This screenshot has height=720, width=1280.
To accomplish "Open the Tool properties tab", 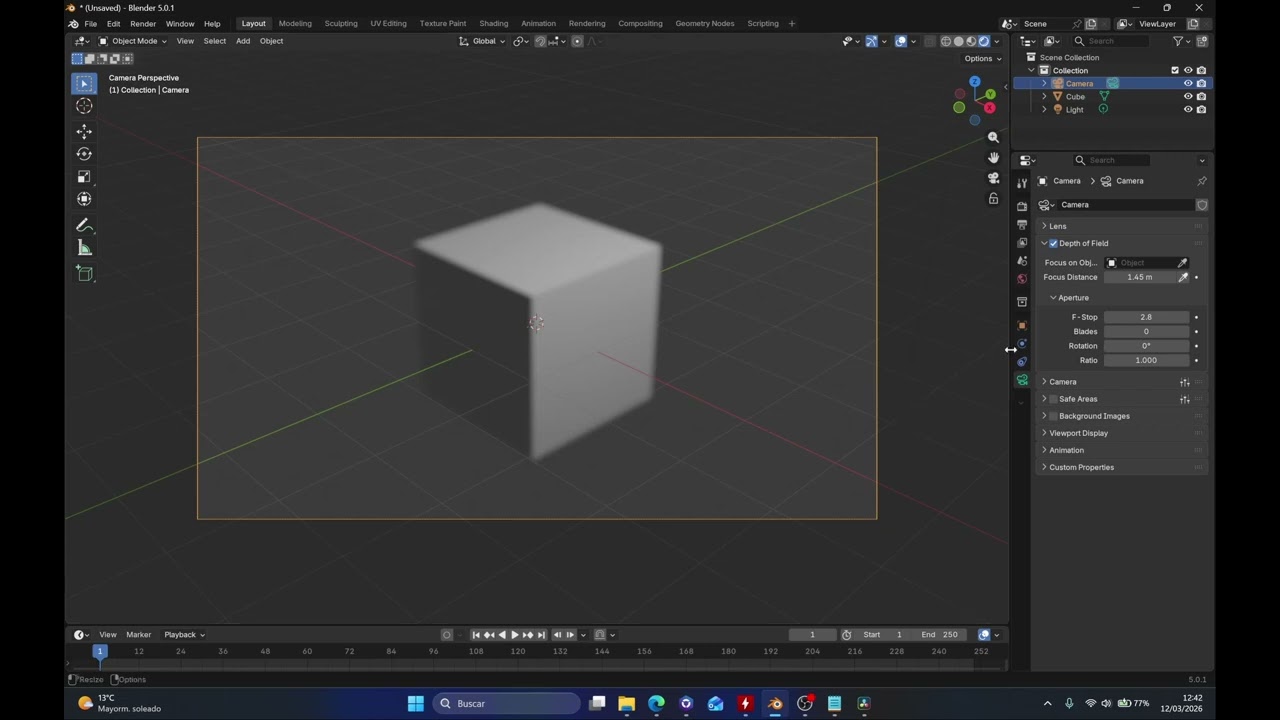I will pyautogui.click(x=1022, y=183).
